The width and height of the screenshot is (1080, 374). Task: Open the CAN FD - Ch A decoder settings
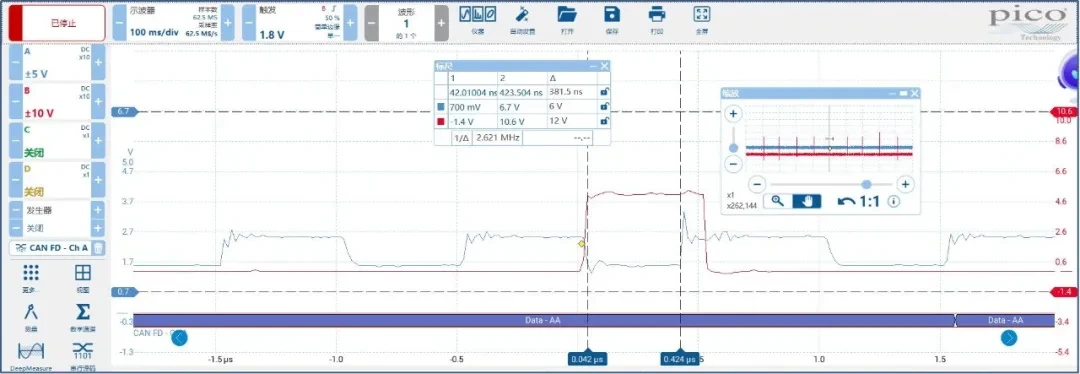[51, 248]
